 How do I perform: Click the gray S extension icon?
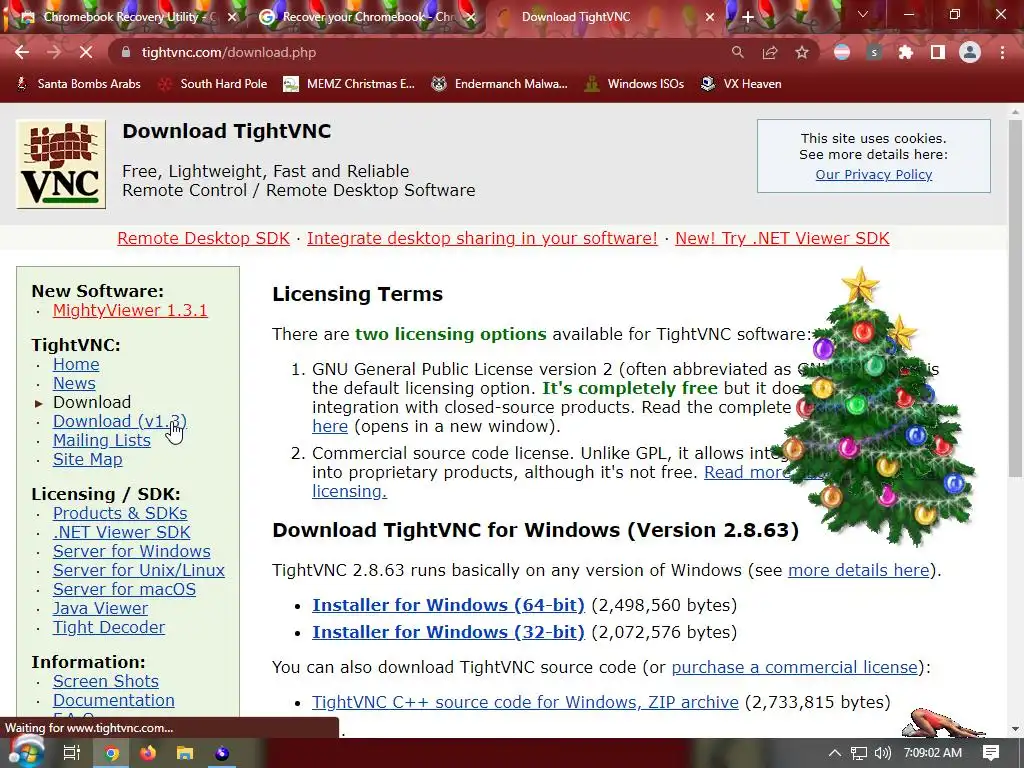874,52
